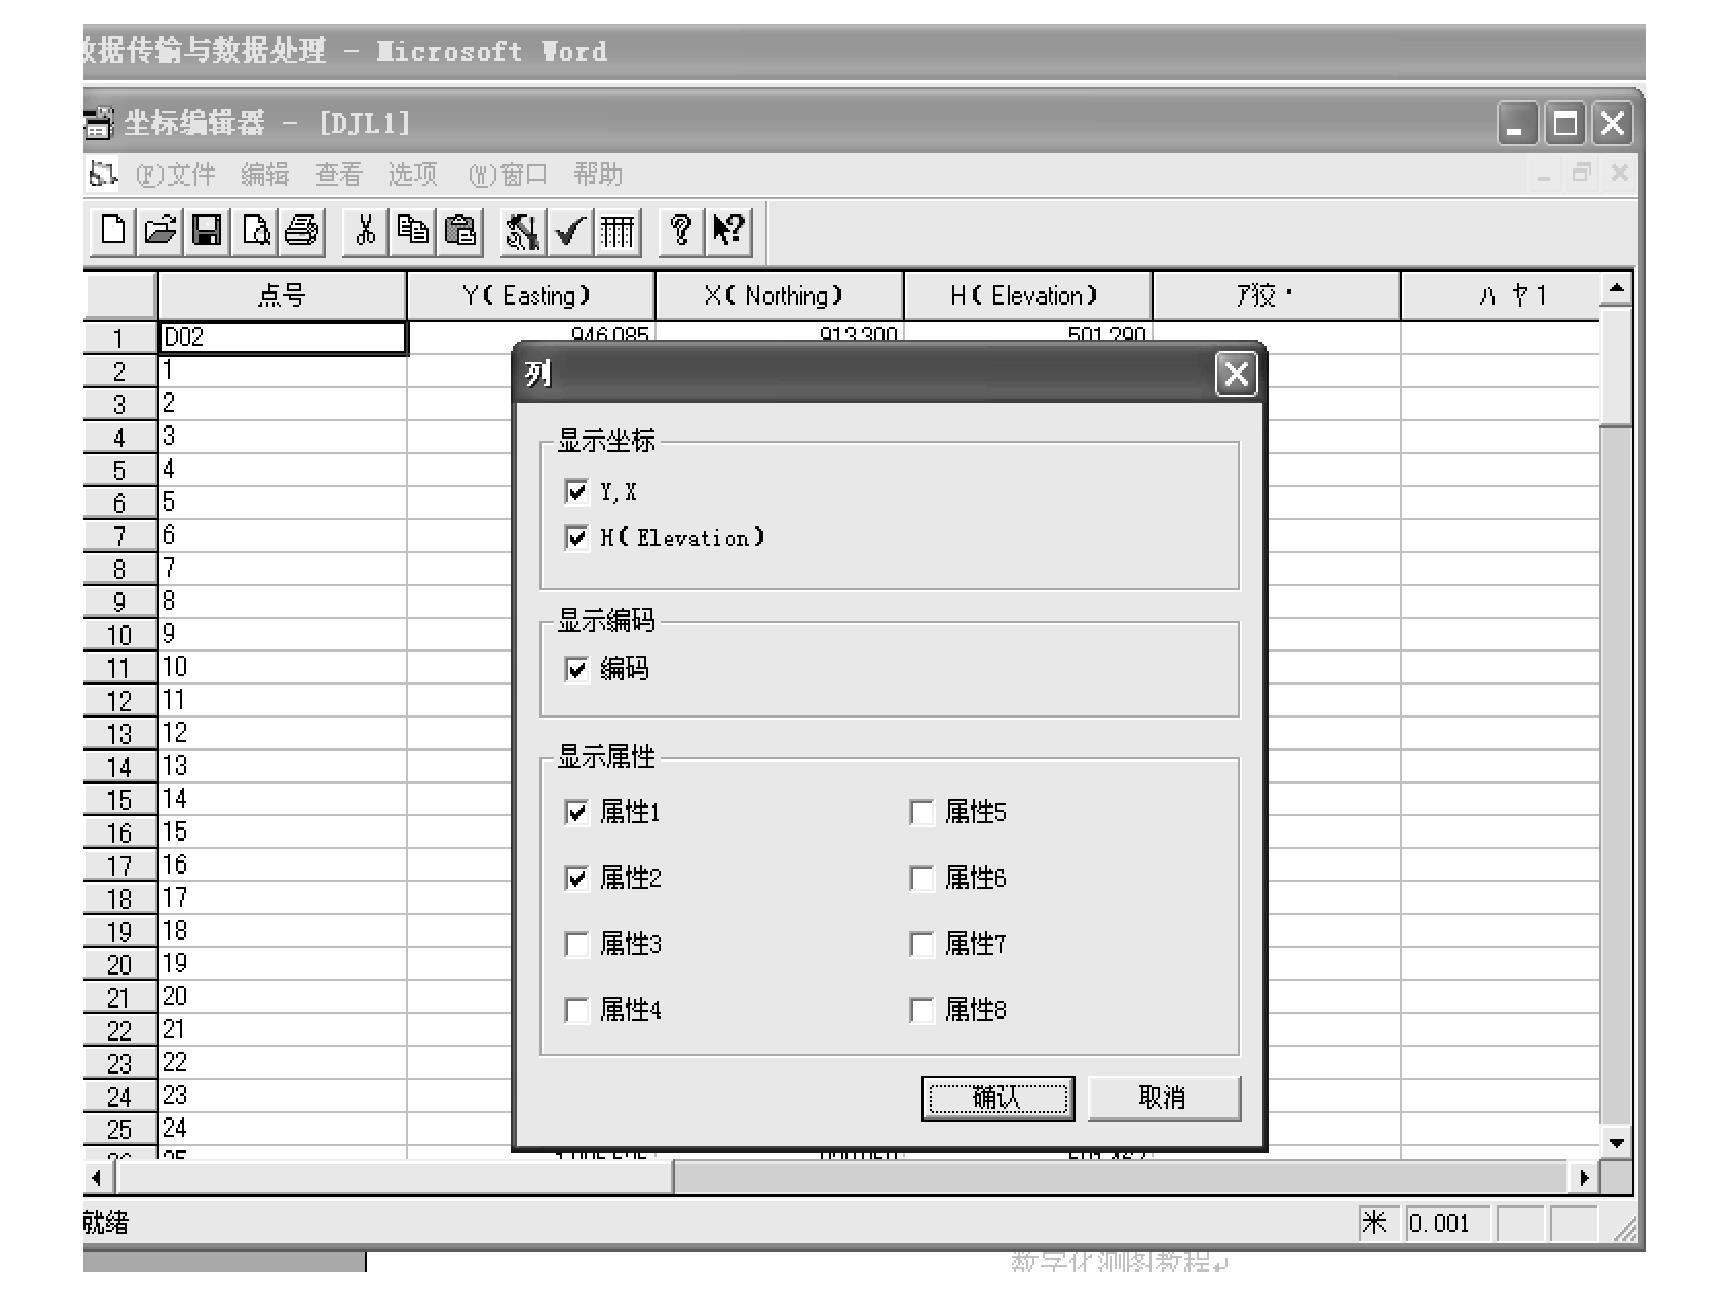Click the checkmark toolbar icon

[x=570, y=232]
